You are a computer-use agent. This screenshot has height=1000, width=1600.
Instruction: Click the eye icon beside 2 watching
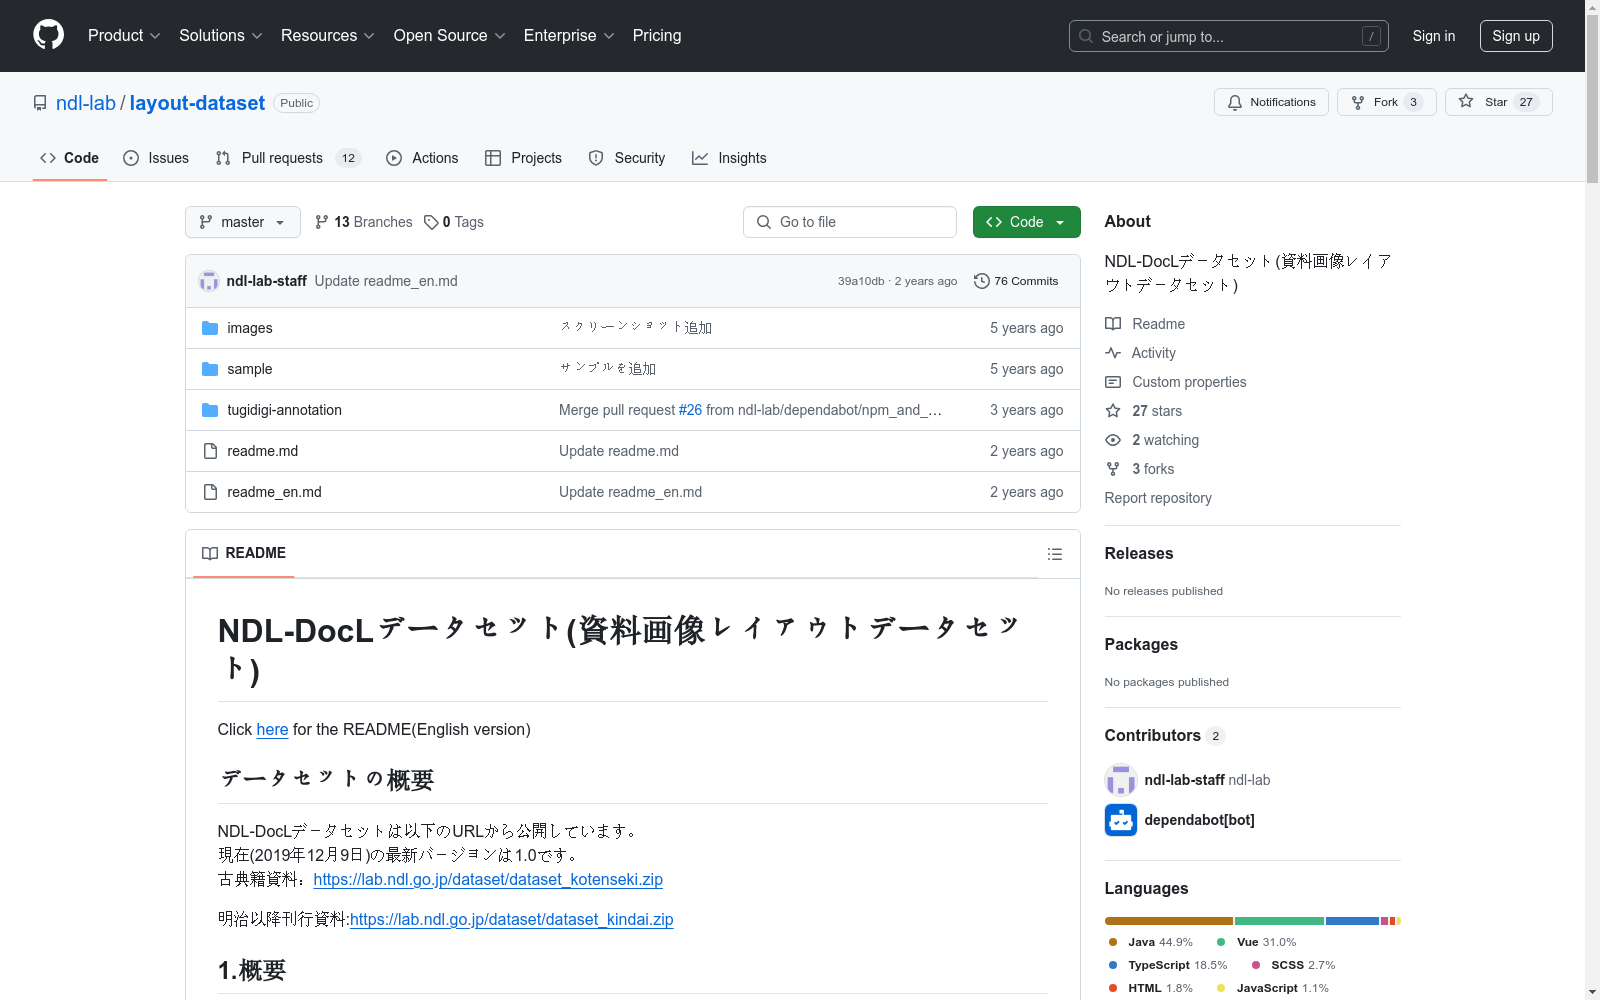point(1113,440)
